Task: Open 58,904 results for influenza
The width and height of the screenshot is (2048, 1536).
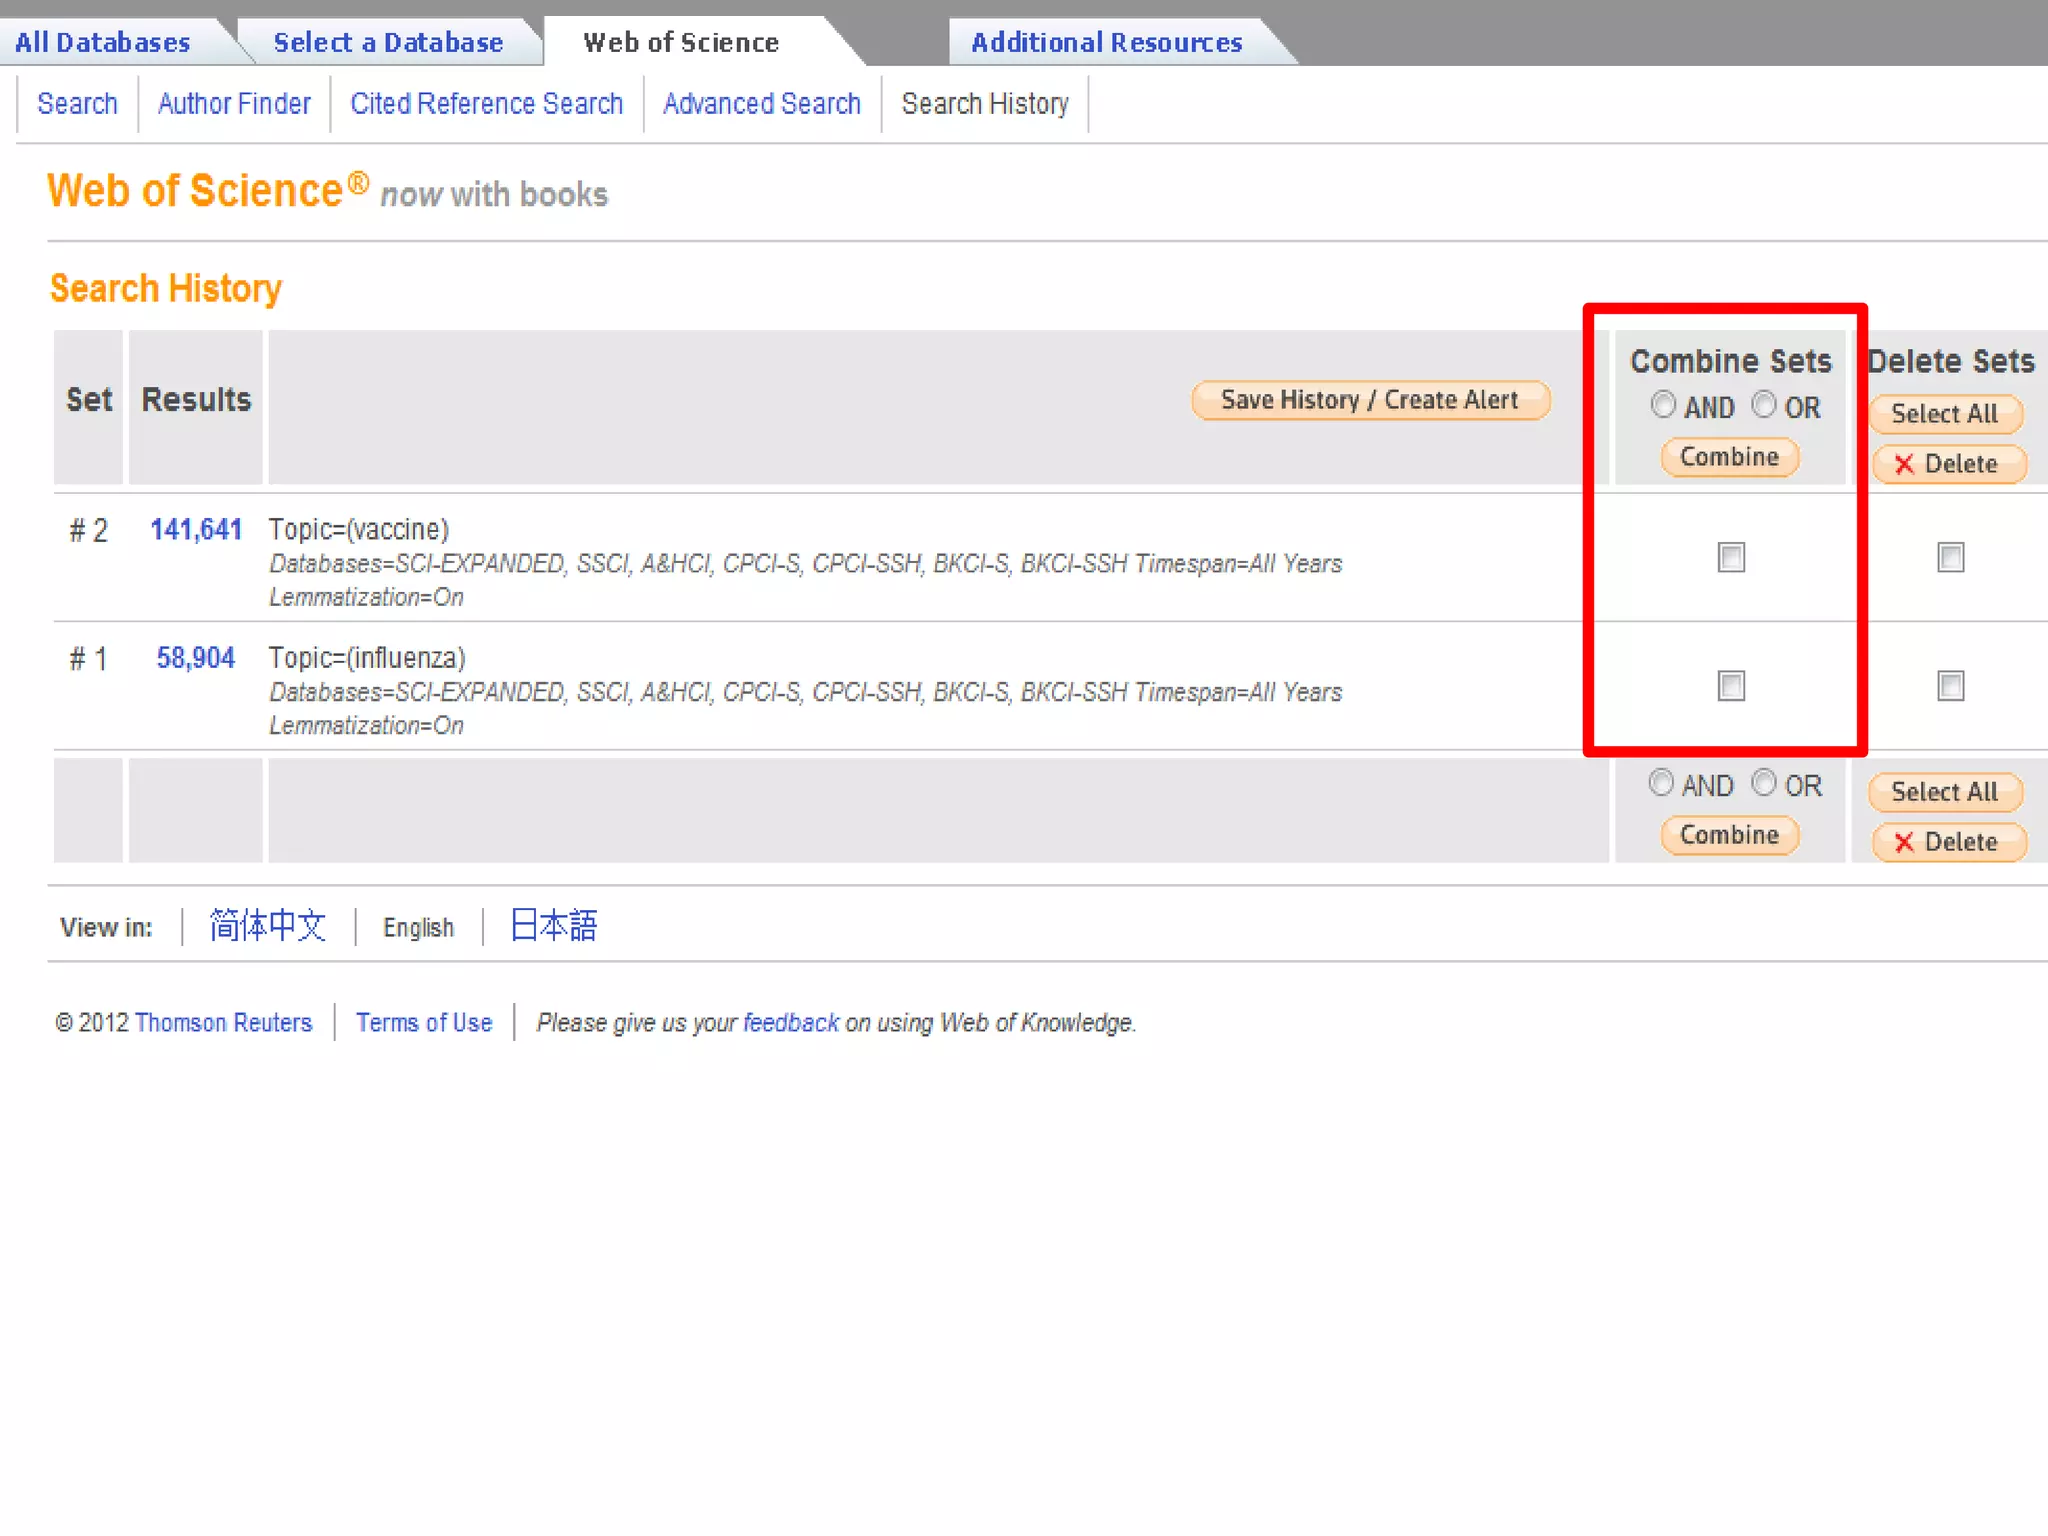Action: pyautogui.click(x=196, y=658)
